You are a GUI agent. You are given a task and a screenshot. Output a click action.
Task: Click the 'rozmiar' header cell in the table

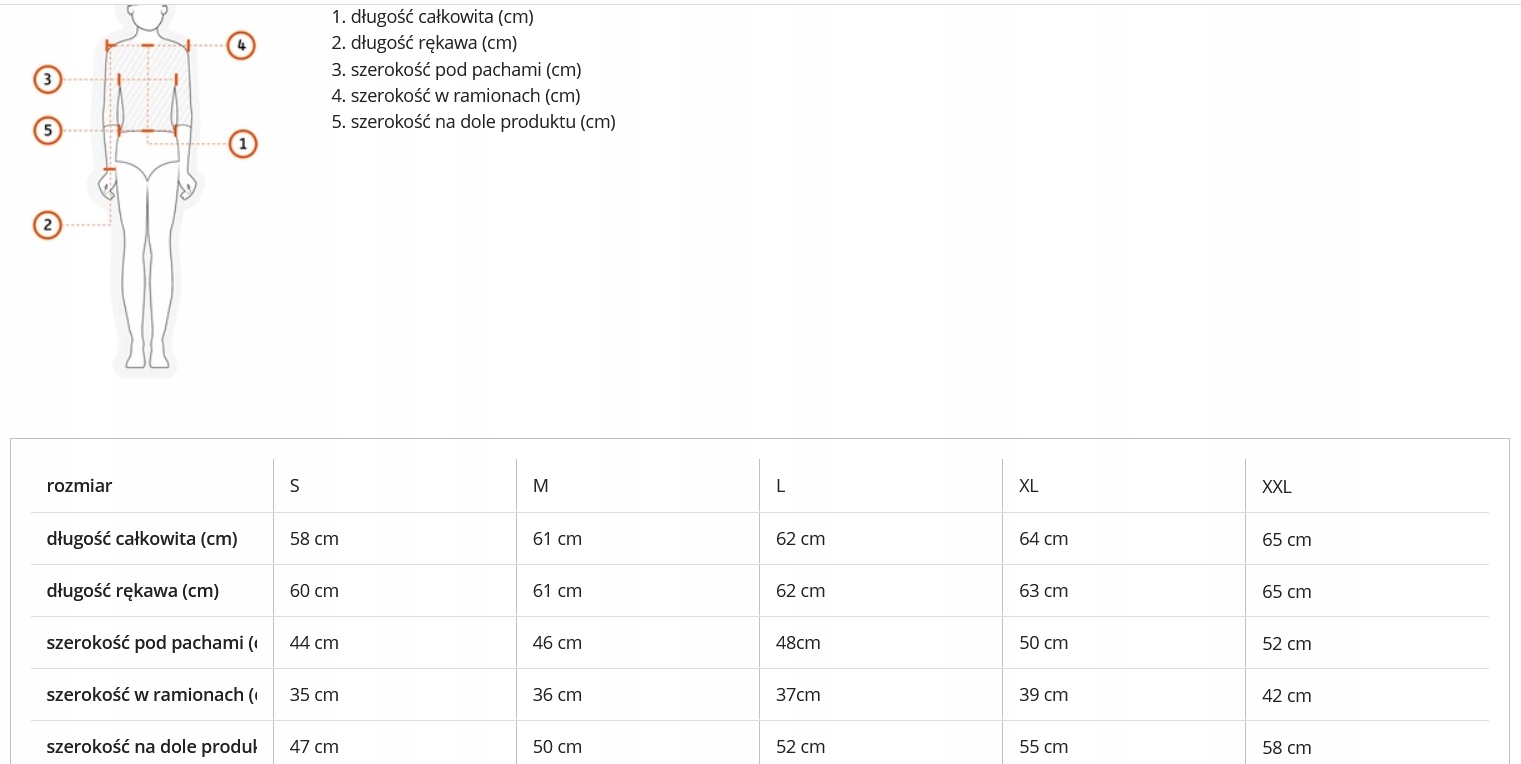80,486
